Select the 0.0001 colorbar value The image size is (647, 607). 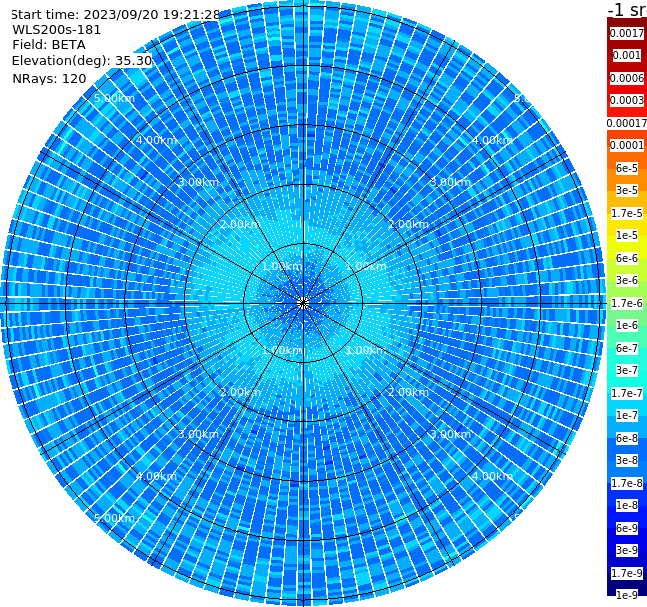(627, 145)
